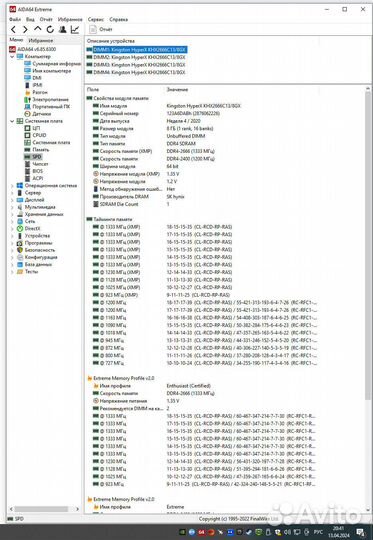Switch to the Избранное tab in the sidebar
Screen dimensions: 373x540
(x=41, y=41)
